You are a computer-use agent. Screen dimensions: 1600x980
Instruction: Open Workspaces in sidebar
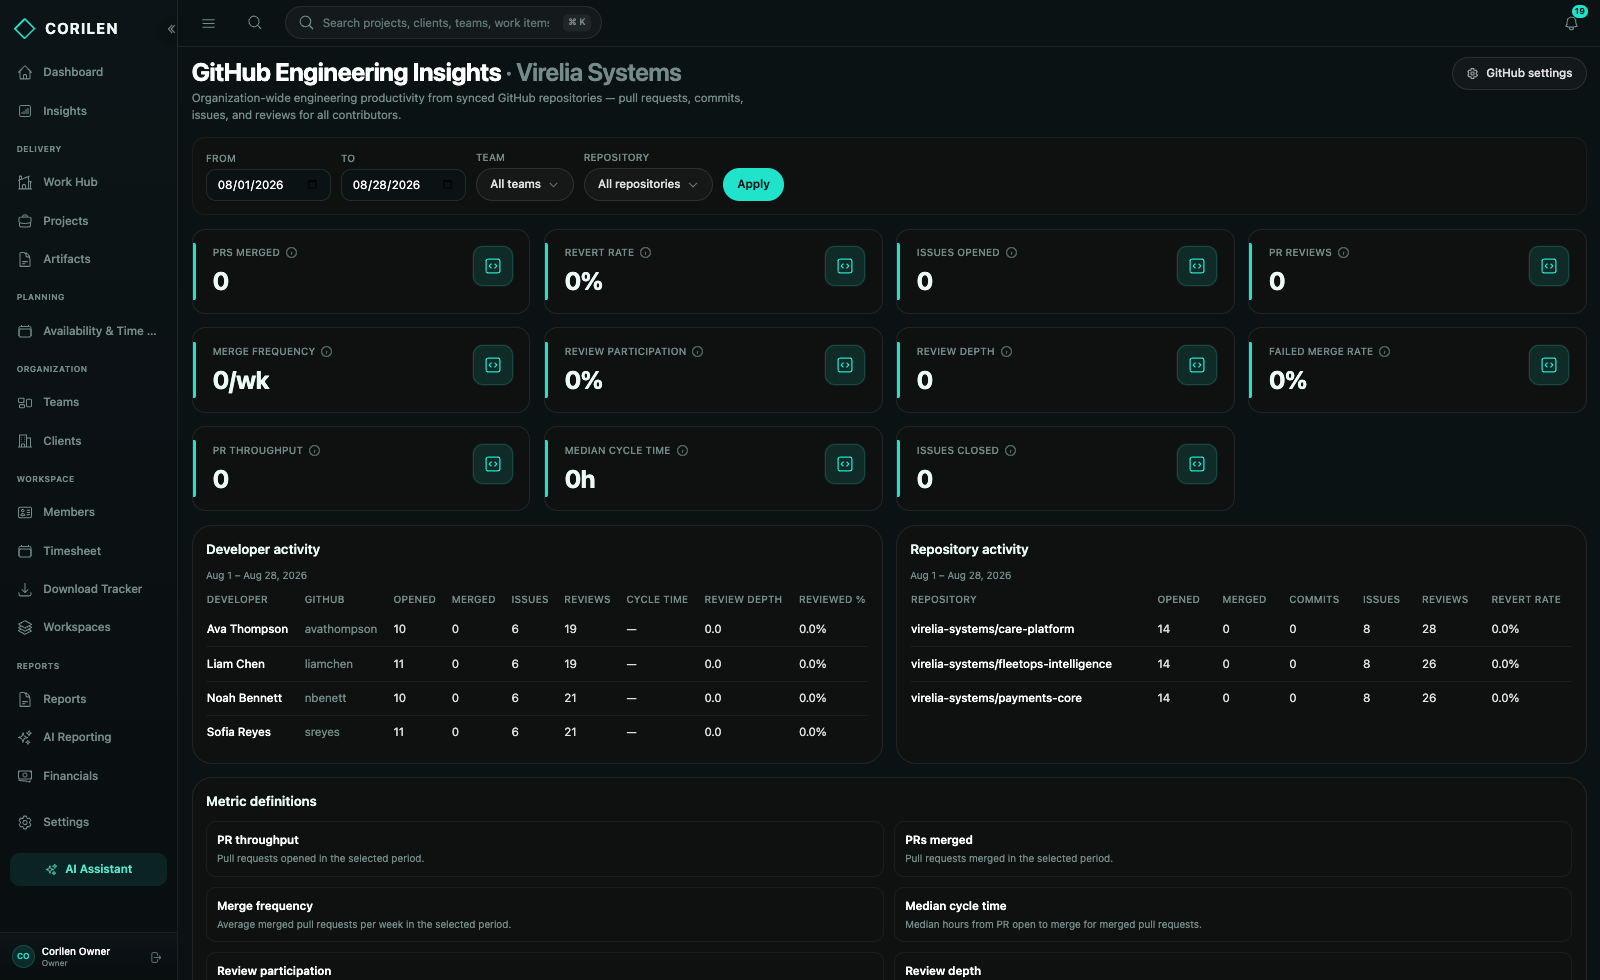[x=88, y=627]
